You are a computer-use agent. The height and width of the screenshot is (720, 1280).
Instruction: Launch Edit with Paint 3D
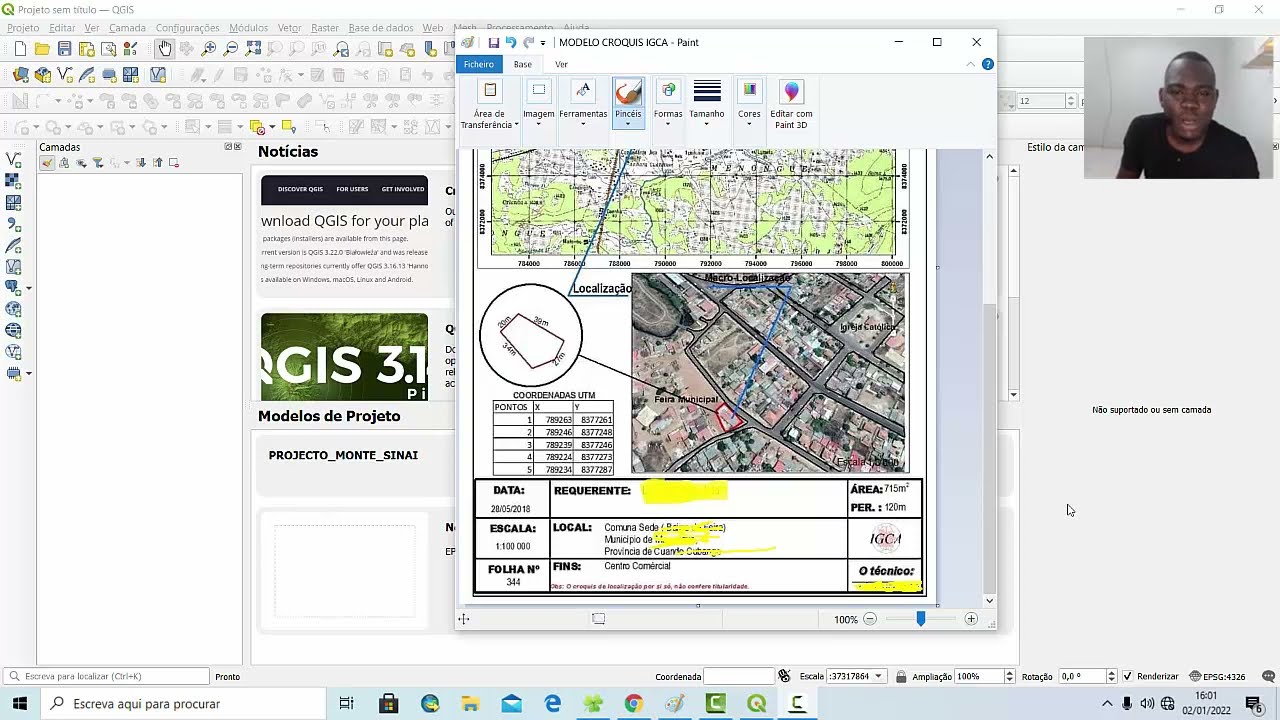tap(791, 105)
